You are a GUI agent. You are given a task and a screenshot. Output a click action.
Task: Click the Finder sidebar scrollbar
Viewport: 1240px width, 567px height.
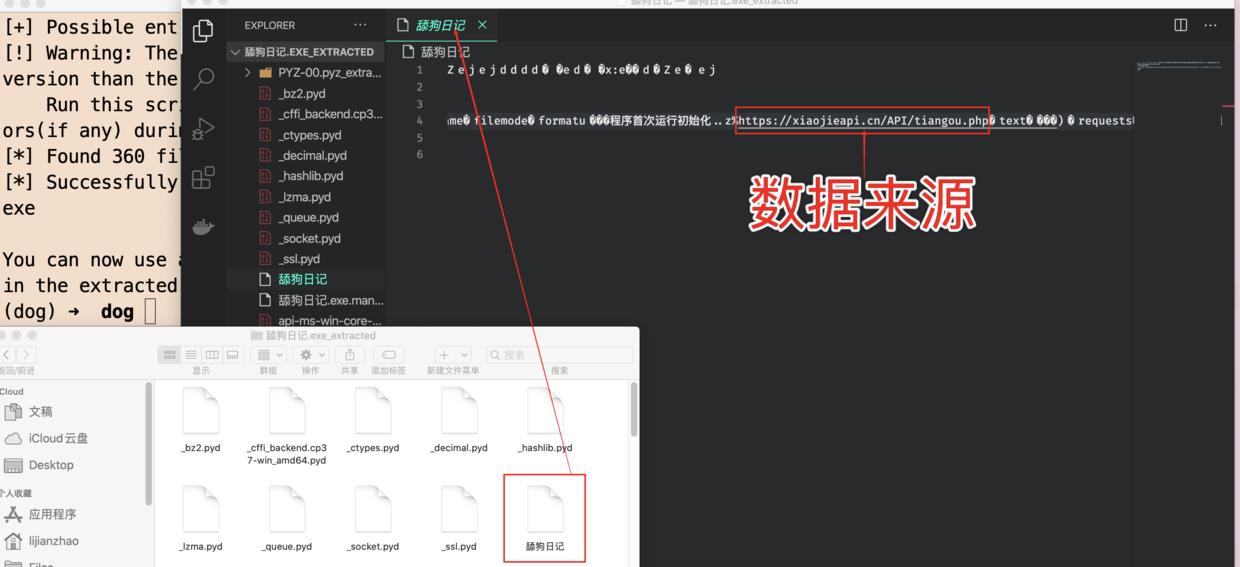click(x=149, y=445)
